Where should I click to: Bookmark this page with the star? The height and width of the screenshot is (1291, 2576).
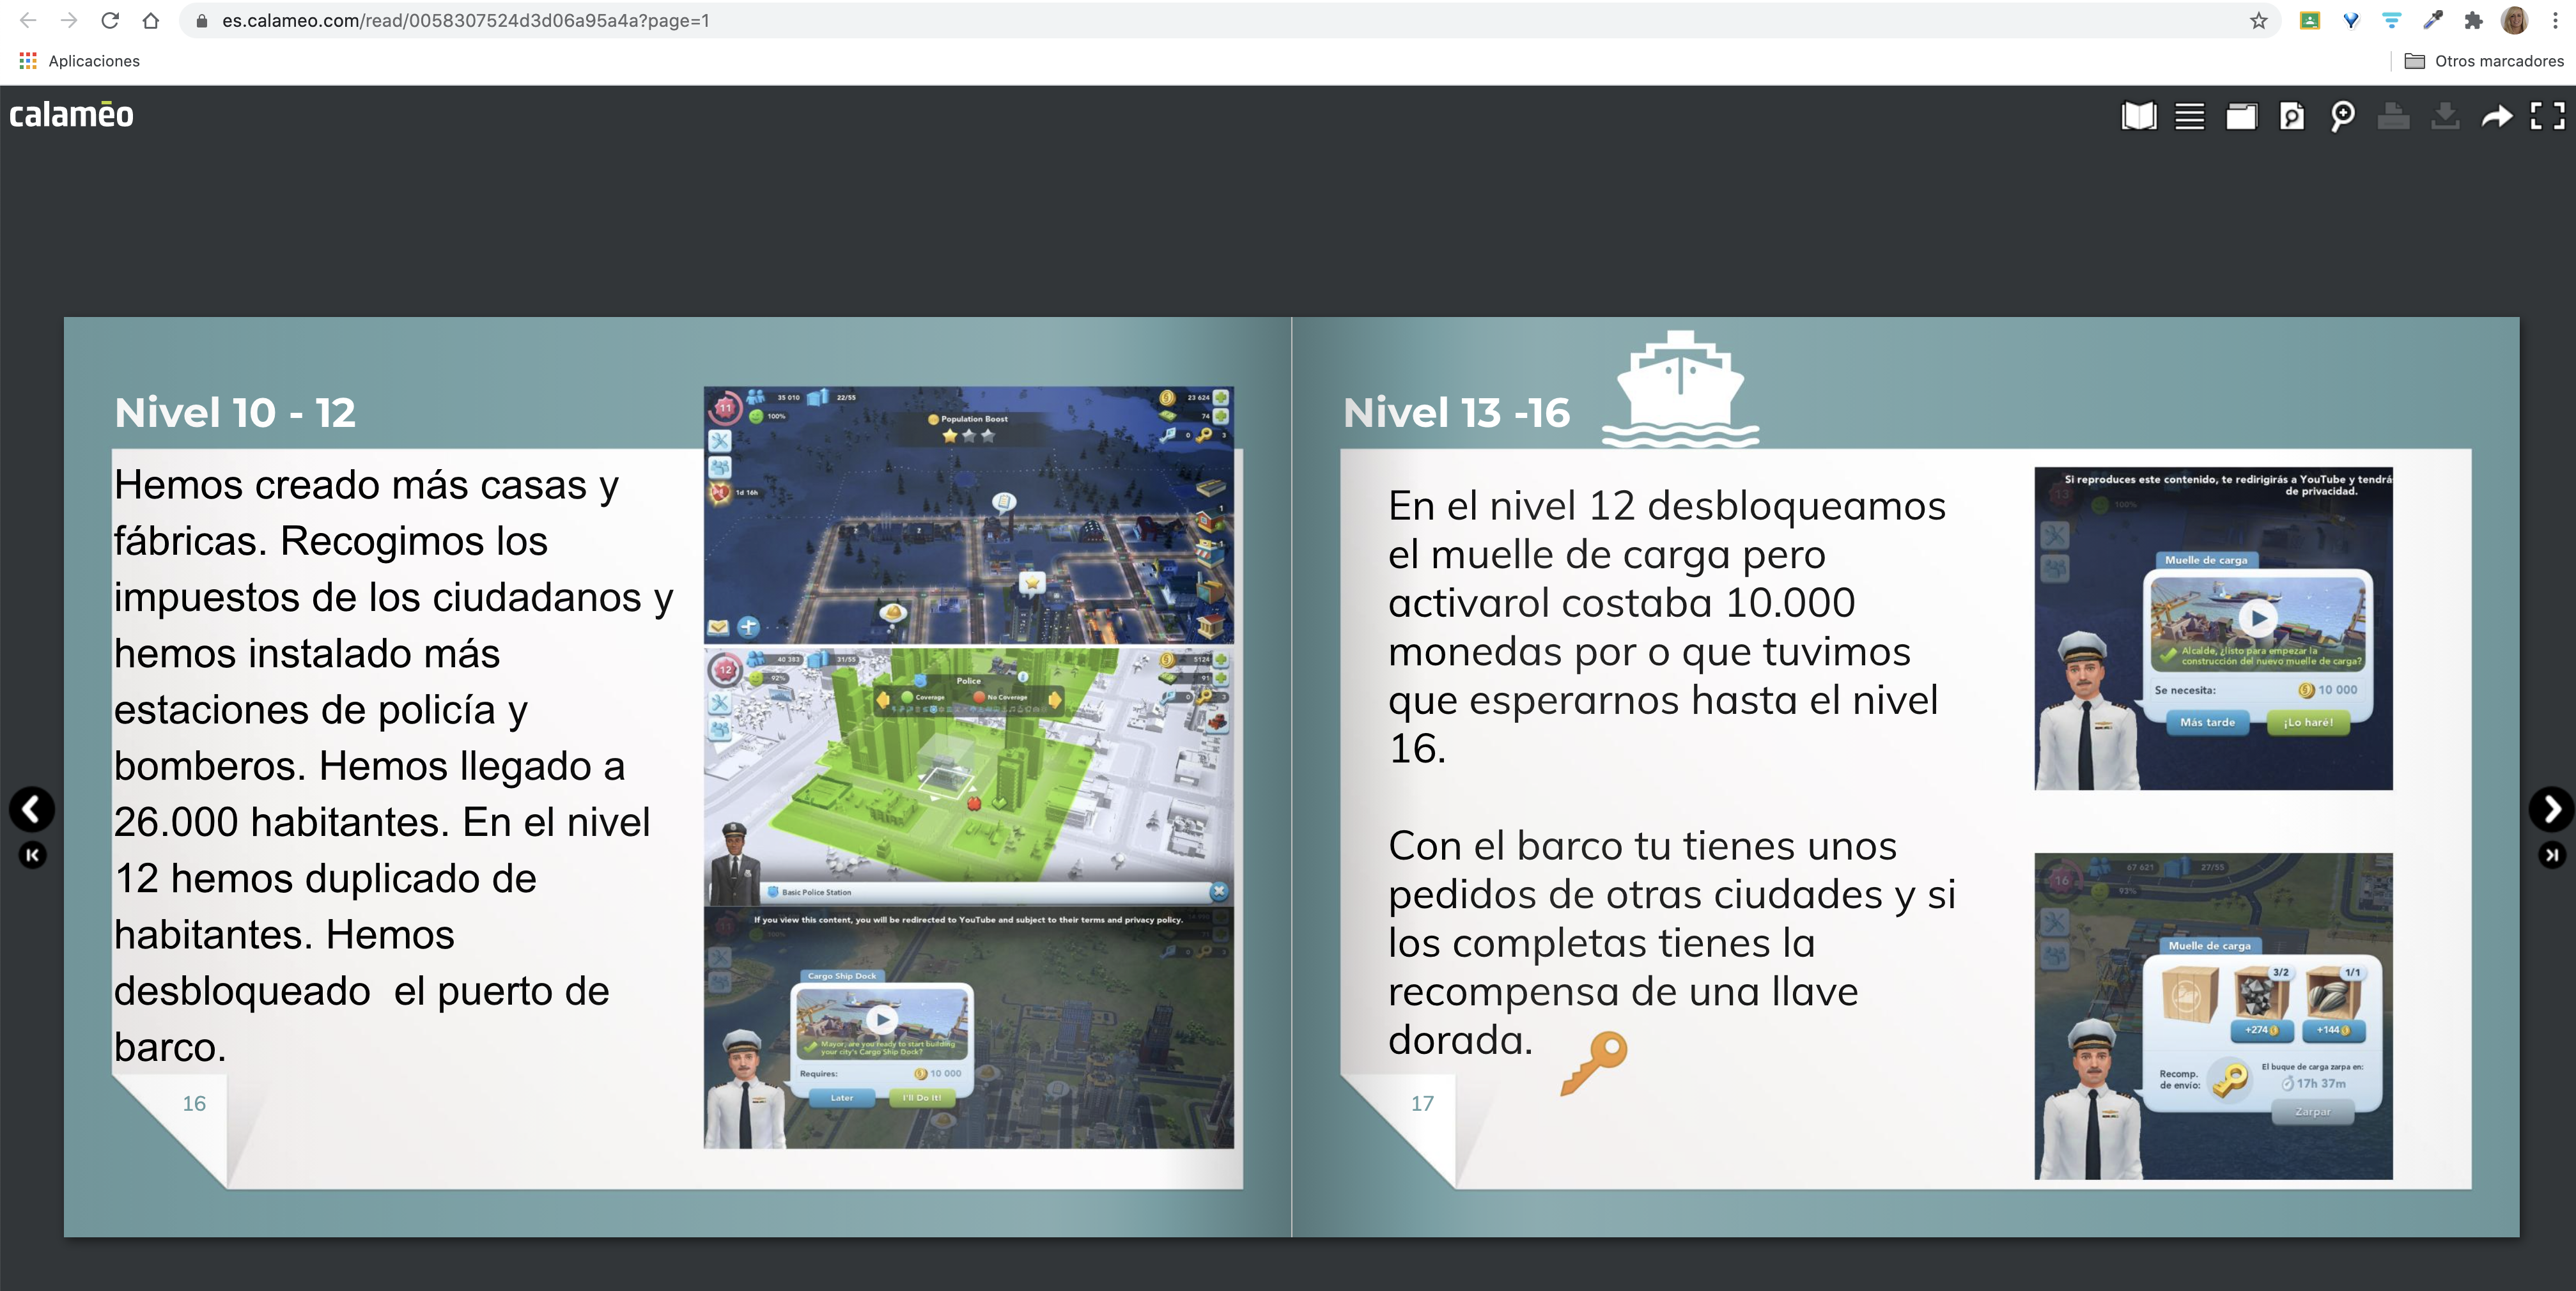tap(2258, 20)
